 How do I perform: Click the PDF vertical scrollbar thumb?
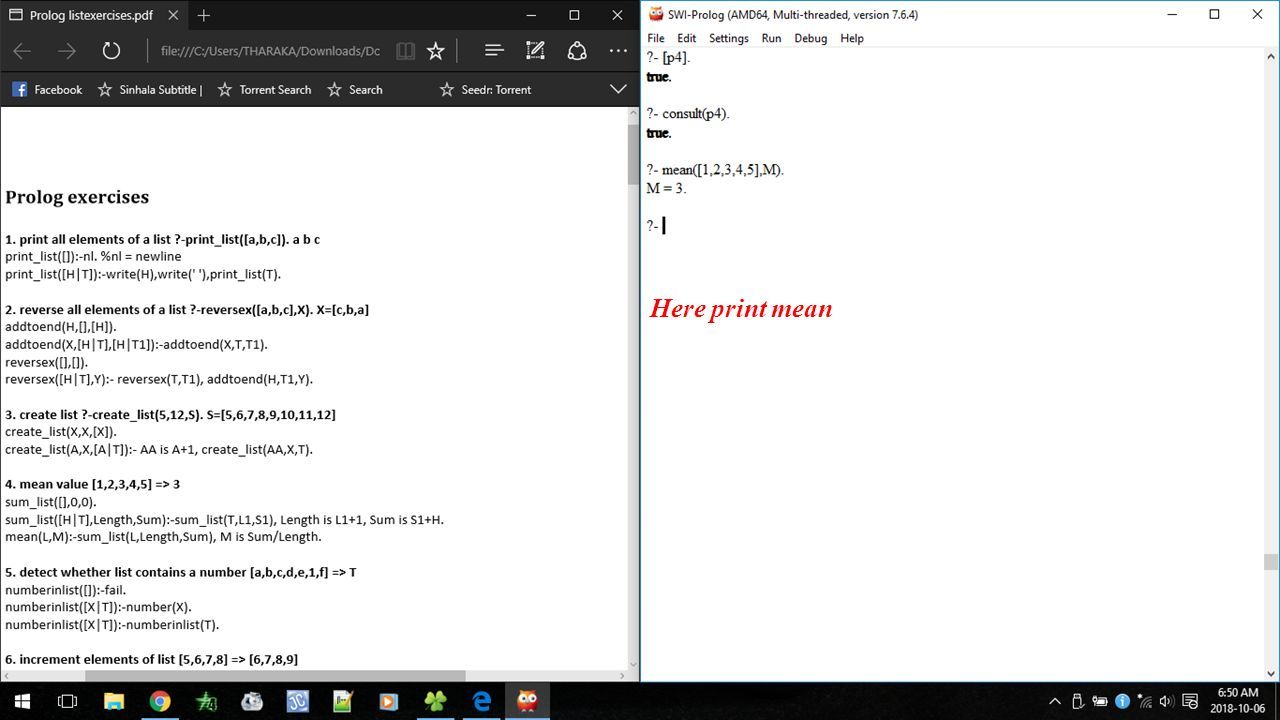tap(633, 153)
